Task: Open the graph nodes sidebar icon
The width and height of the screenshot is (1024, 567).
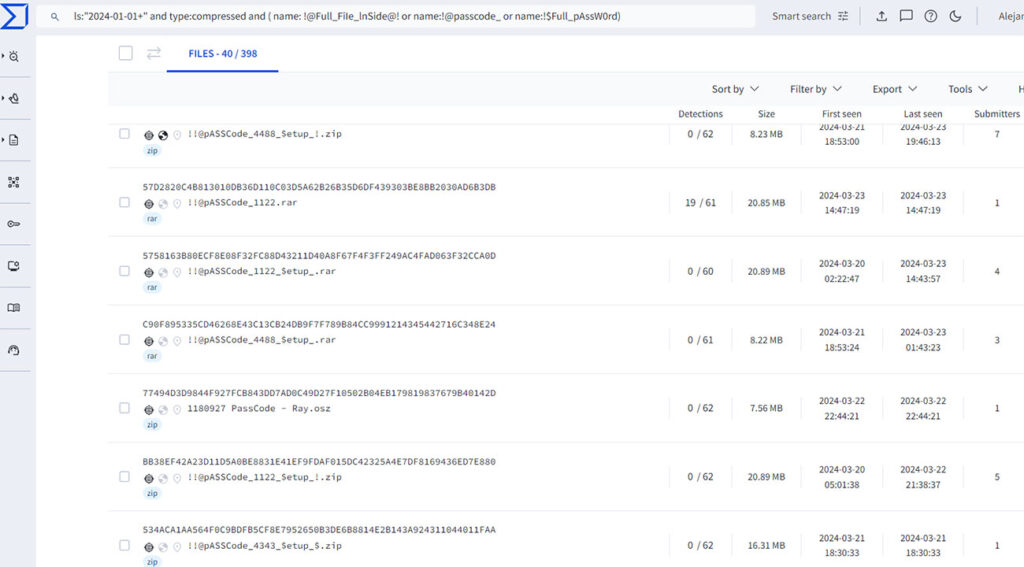Action: pos(14,182)
